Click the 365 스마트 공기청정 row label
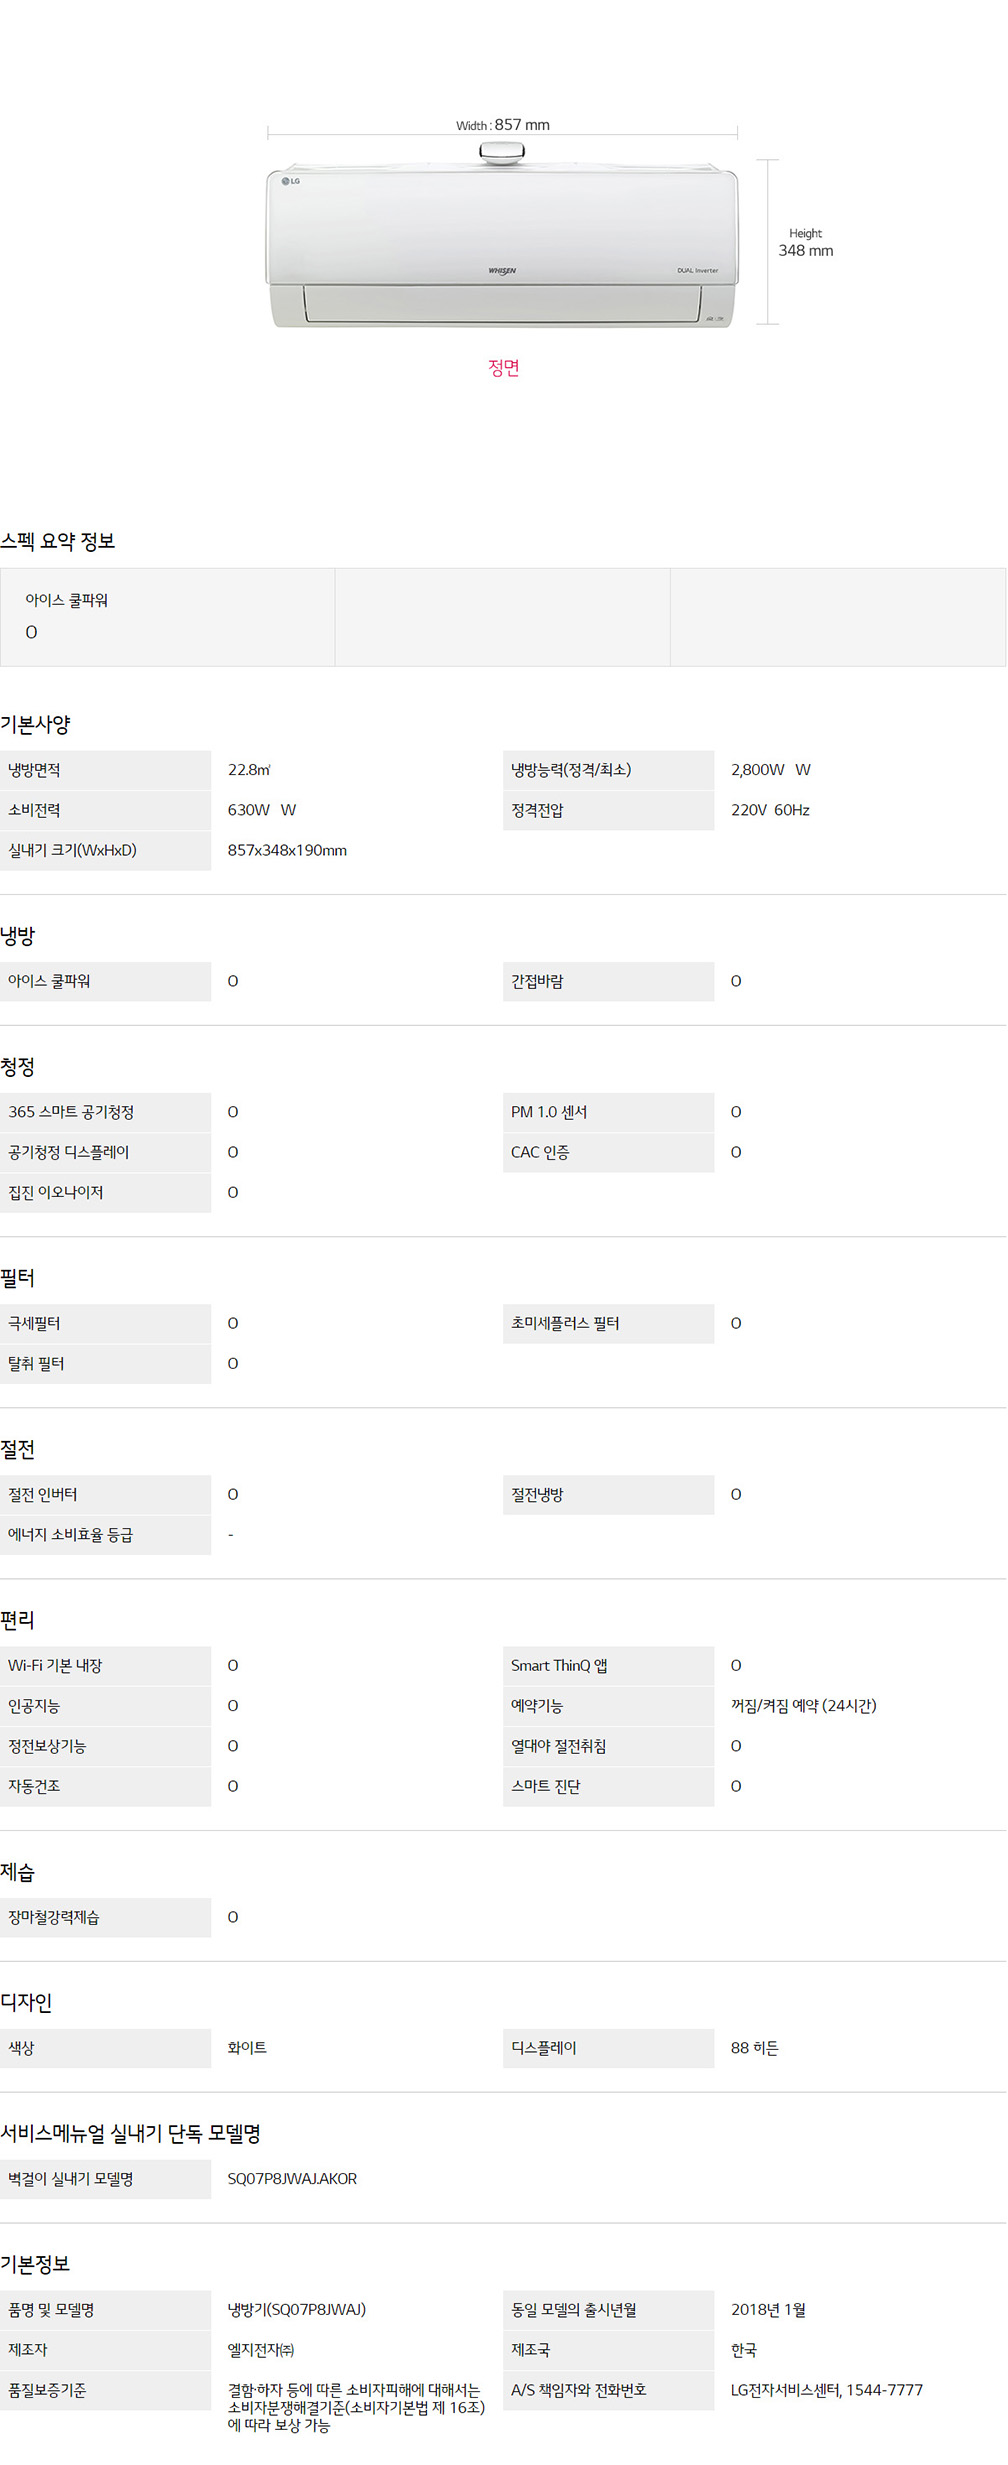1008x2465 pixels. [71, 1112]
